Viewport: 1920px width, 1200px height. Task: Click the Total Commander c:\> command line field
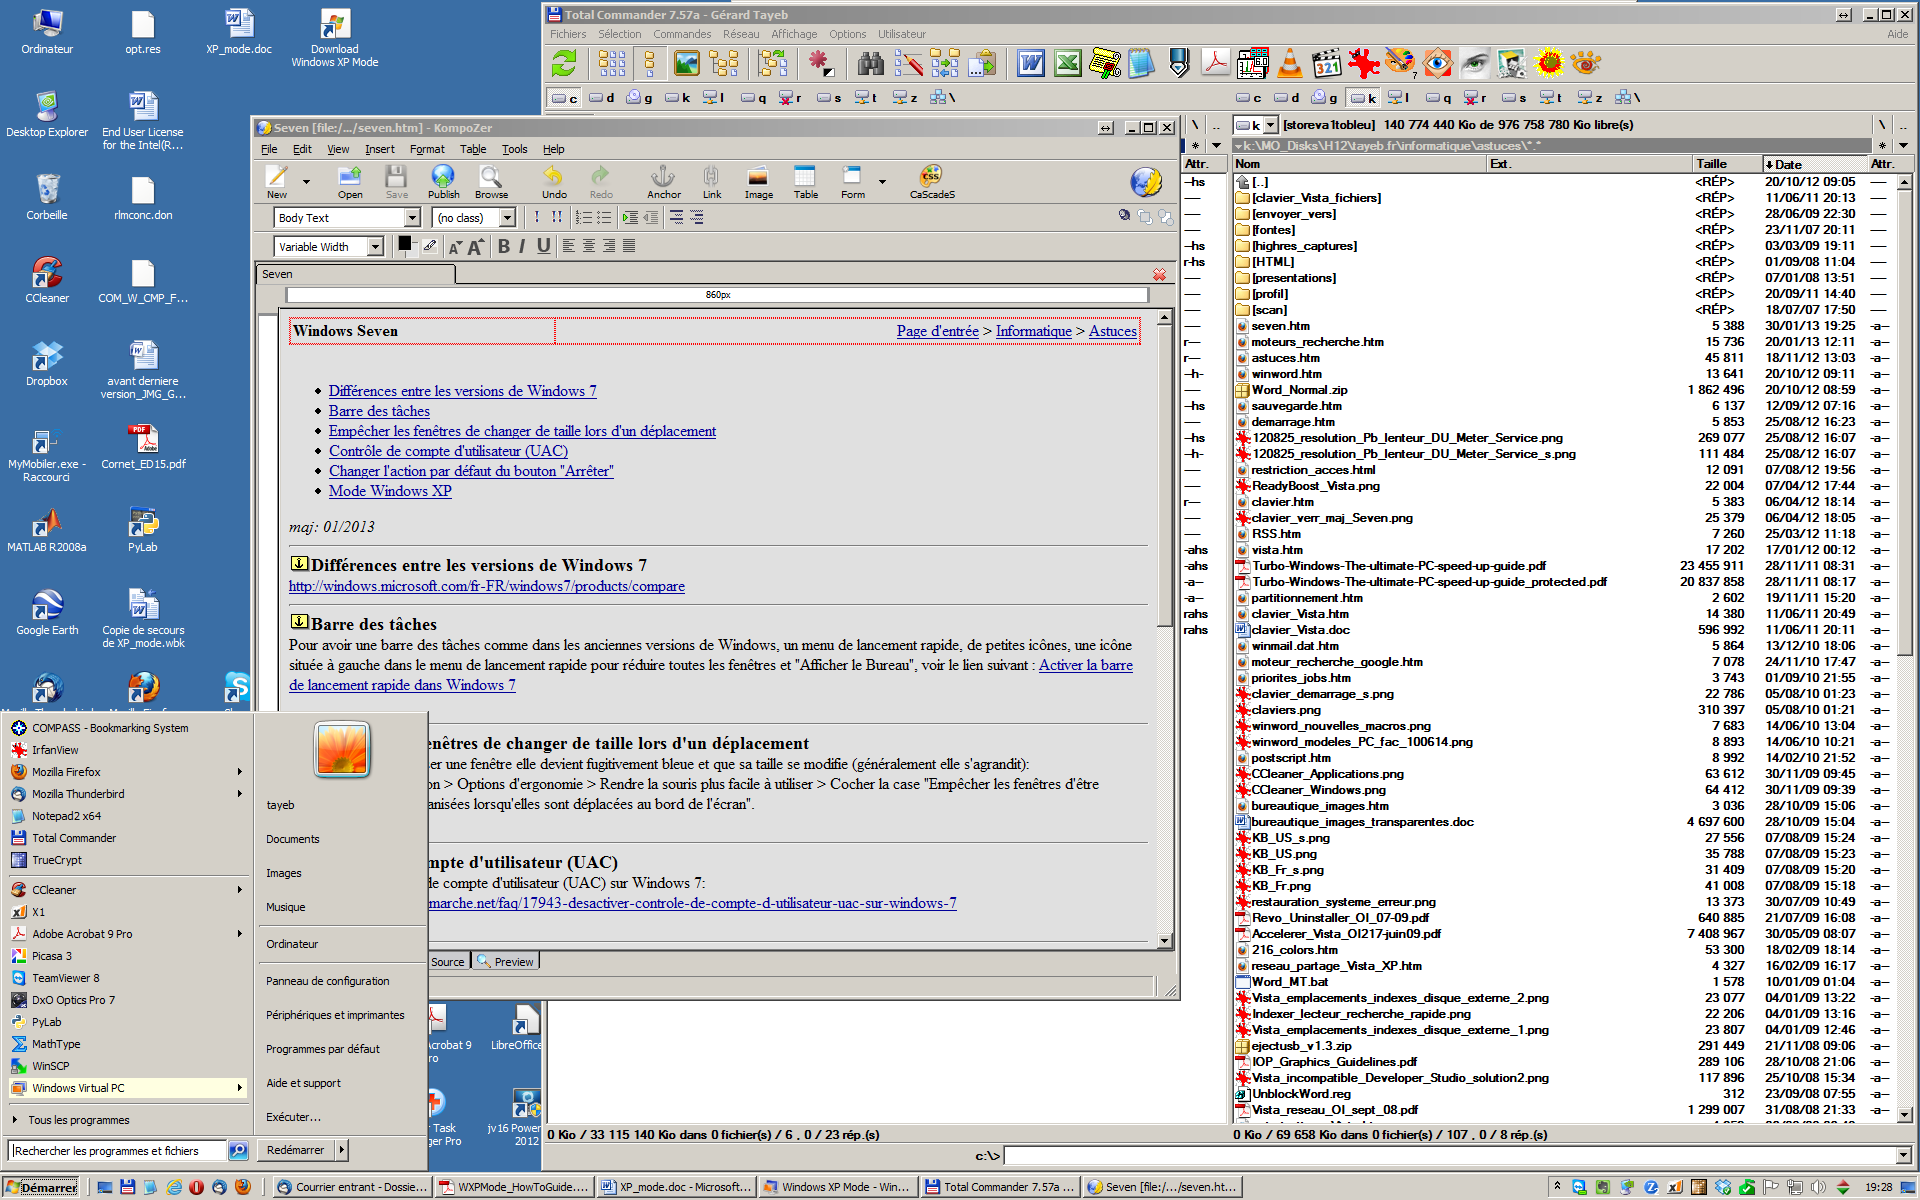pyautogui.click(x=1450, y=1156)
